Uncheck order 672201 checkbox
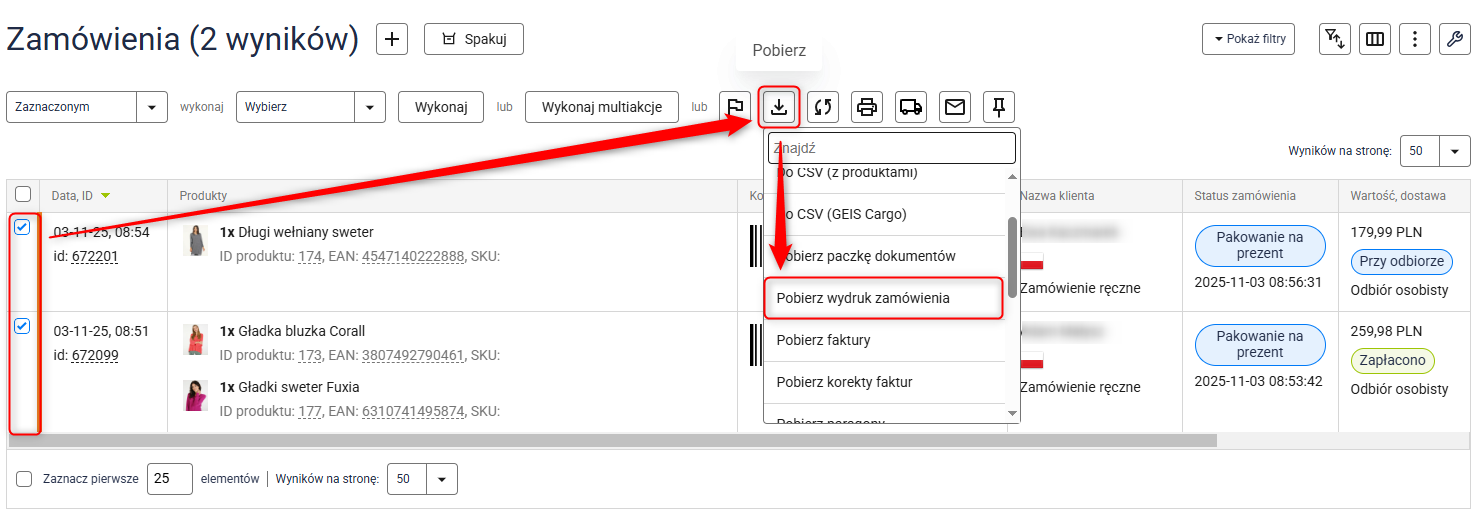The image size is (1479, 516). pyautogui.click(x=23, y=228)
